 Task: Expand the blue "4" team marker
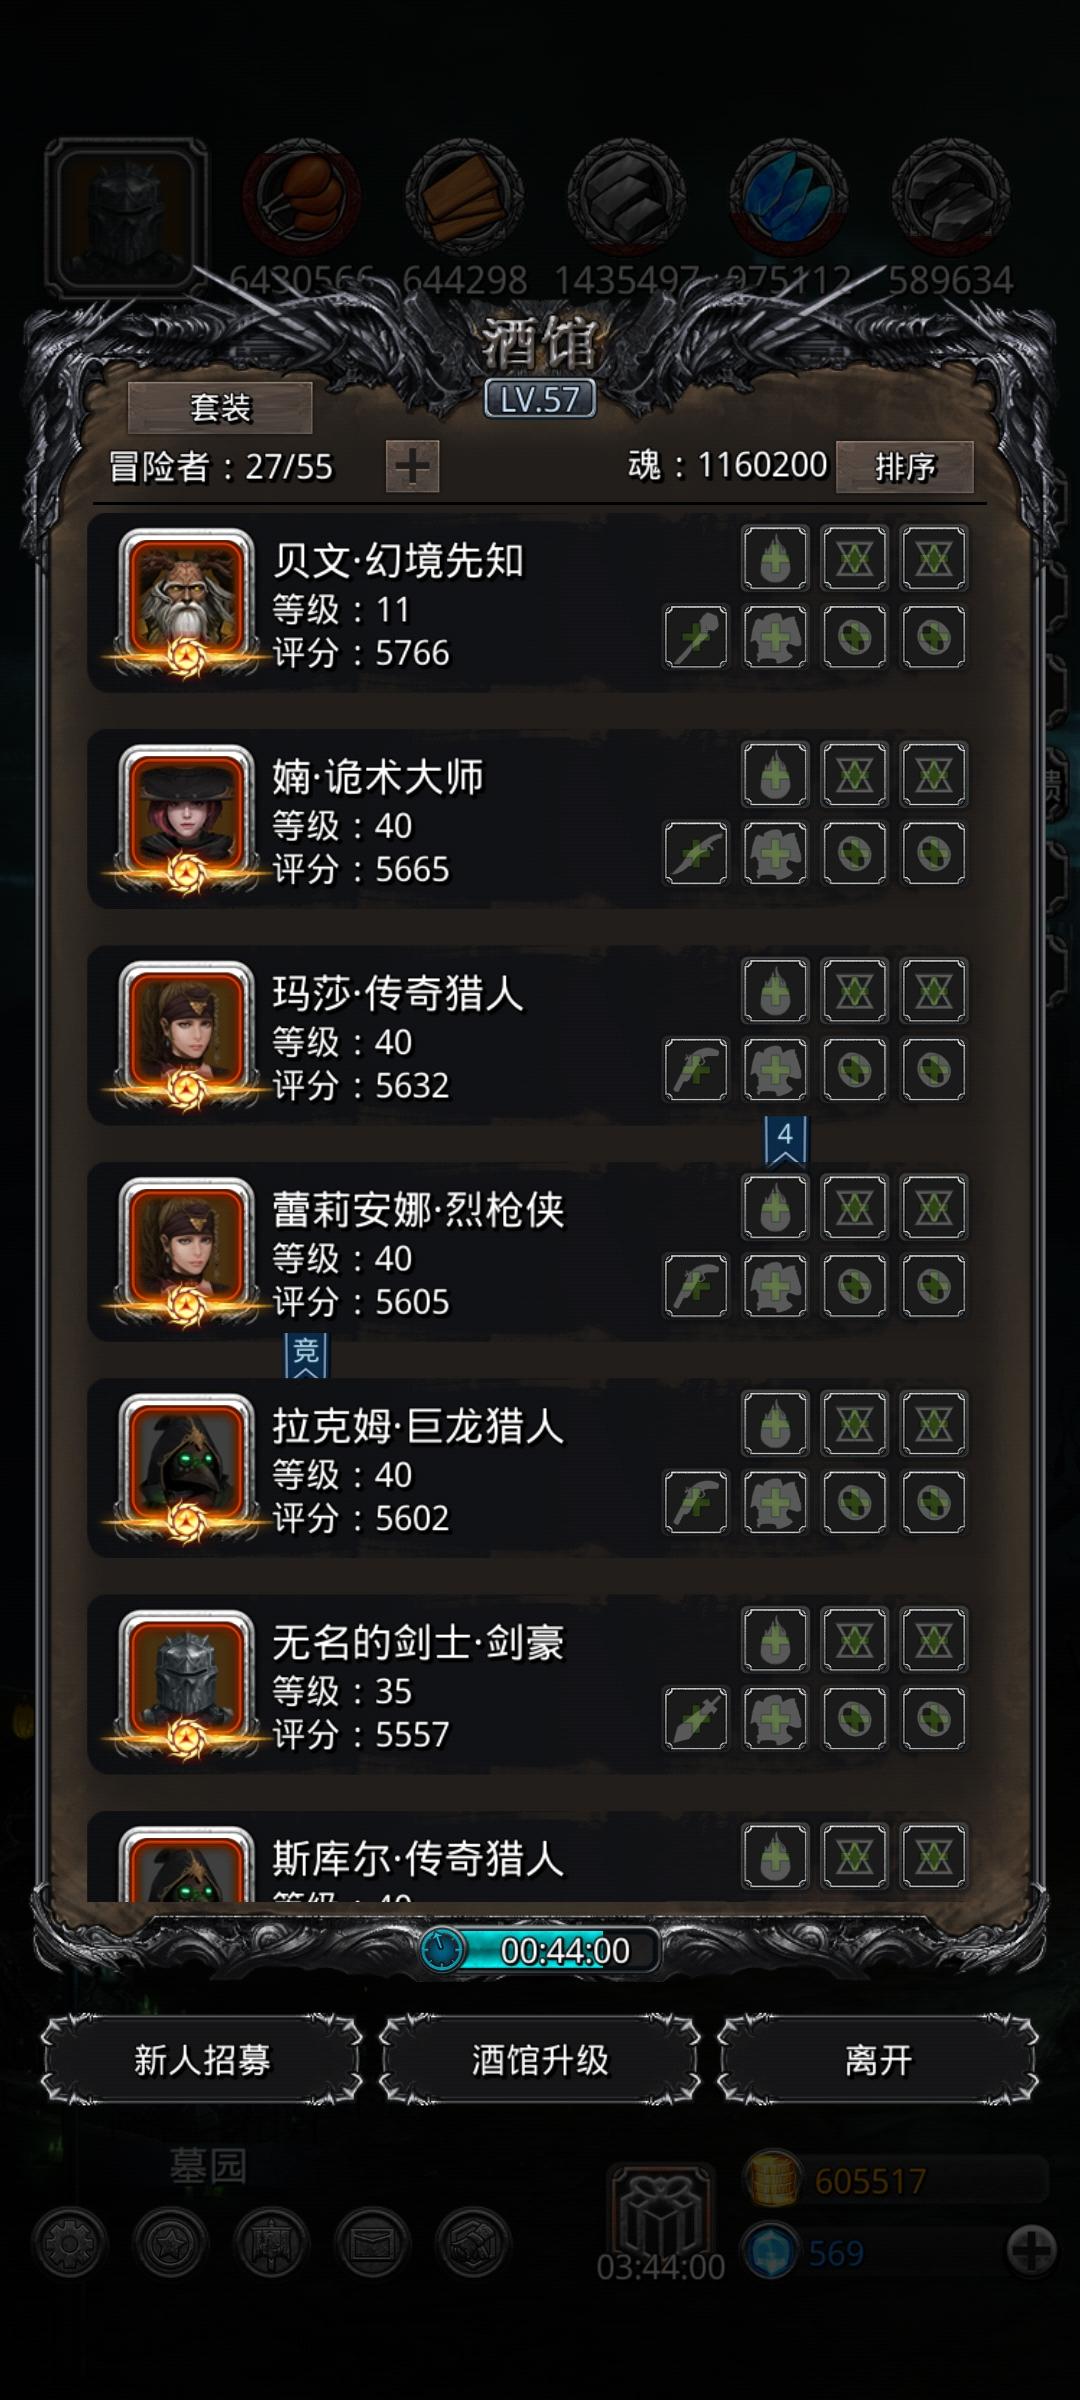785,1140
